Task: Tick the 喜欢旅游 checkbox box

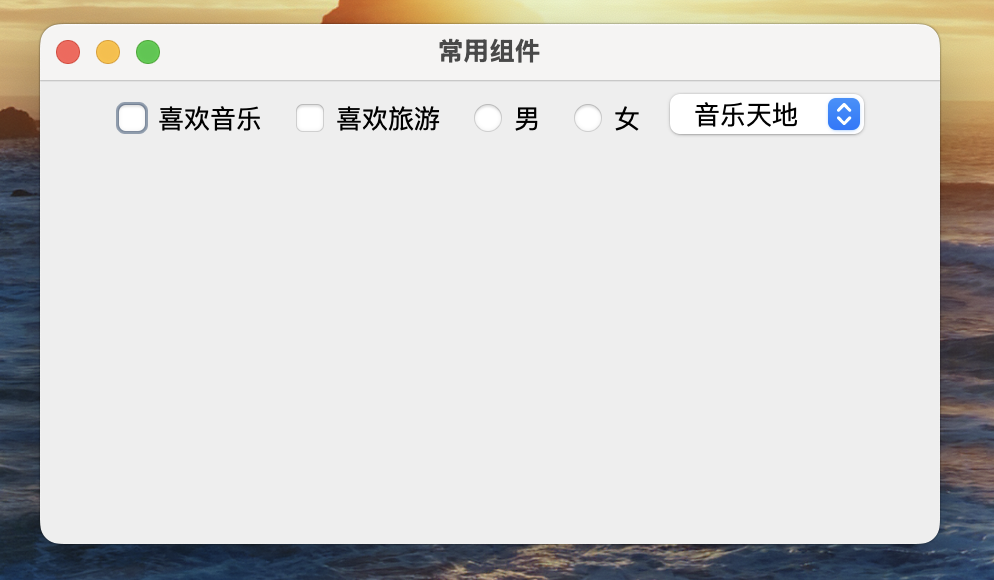Action: [x=310, y=119]
